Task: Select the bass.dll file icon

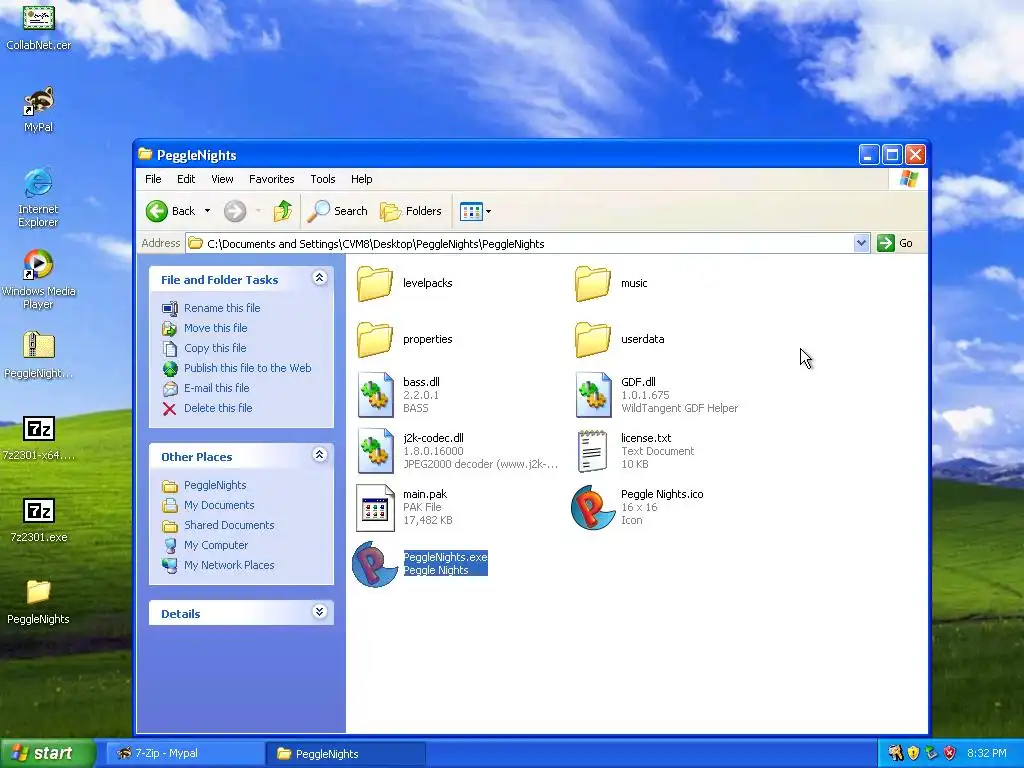Action: 376,395
